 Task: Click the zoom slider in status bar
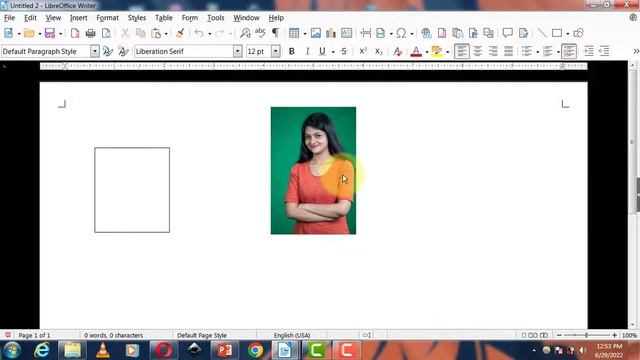[587, 335]
